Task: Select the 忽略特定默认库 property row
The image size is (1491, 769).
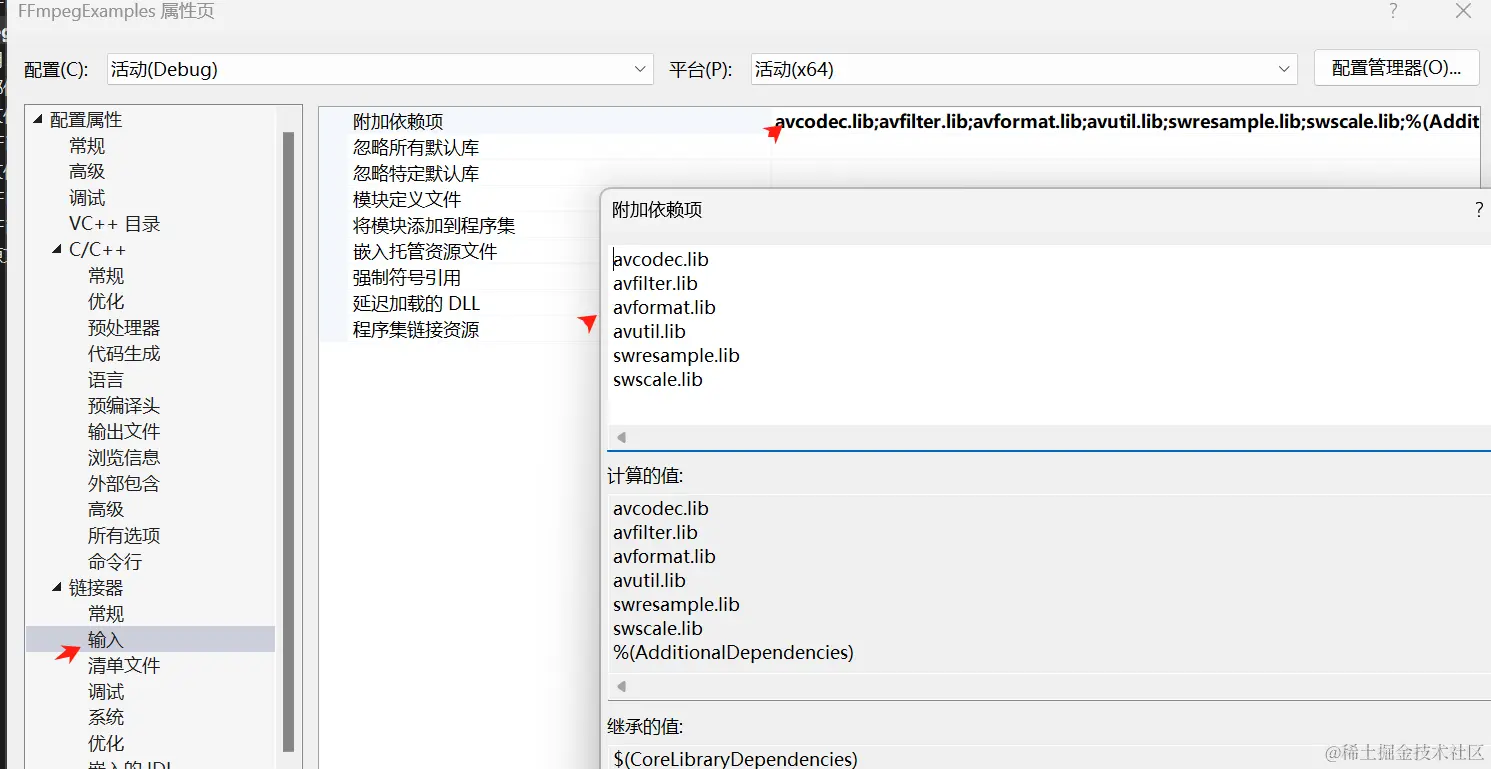Action: [x=416, y=173]
